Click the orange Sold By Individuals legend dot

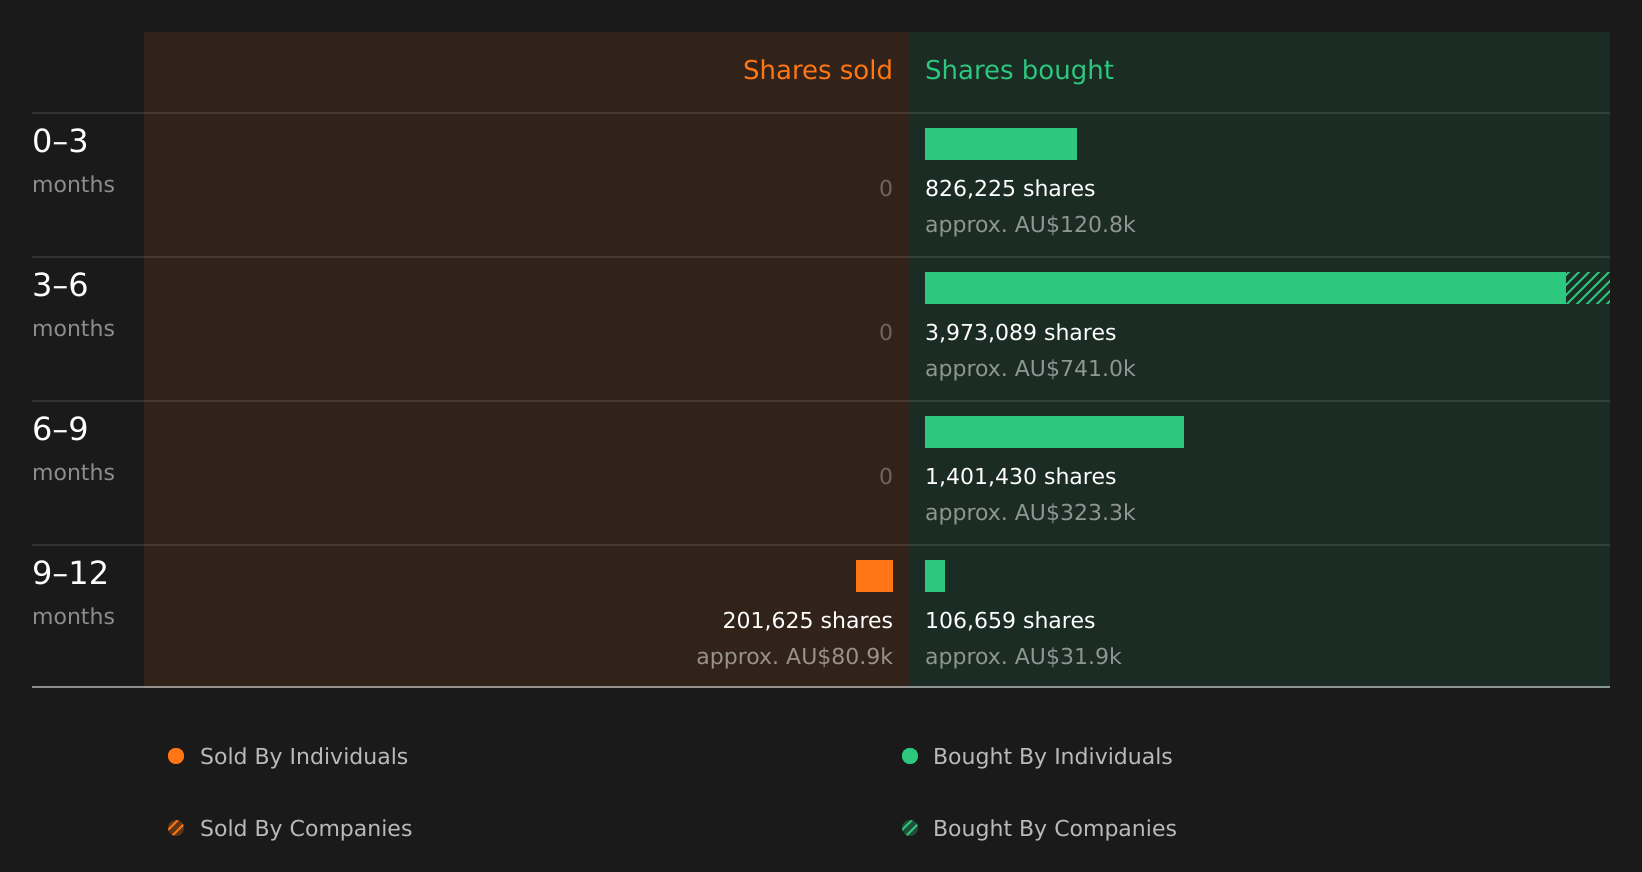coord(176,756)
